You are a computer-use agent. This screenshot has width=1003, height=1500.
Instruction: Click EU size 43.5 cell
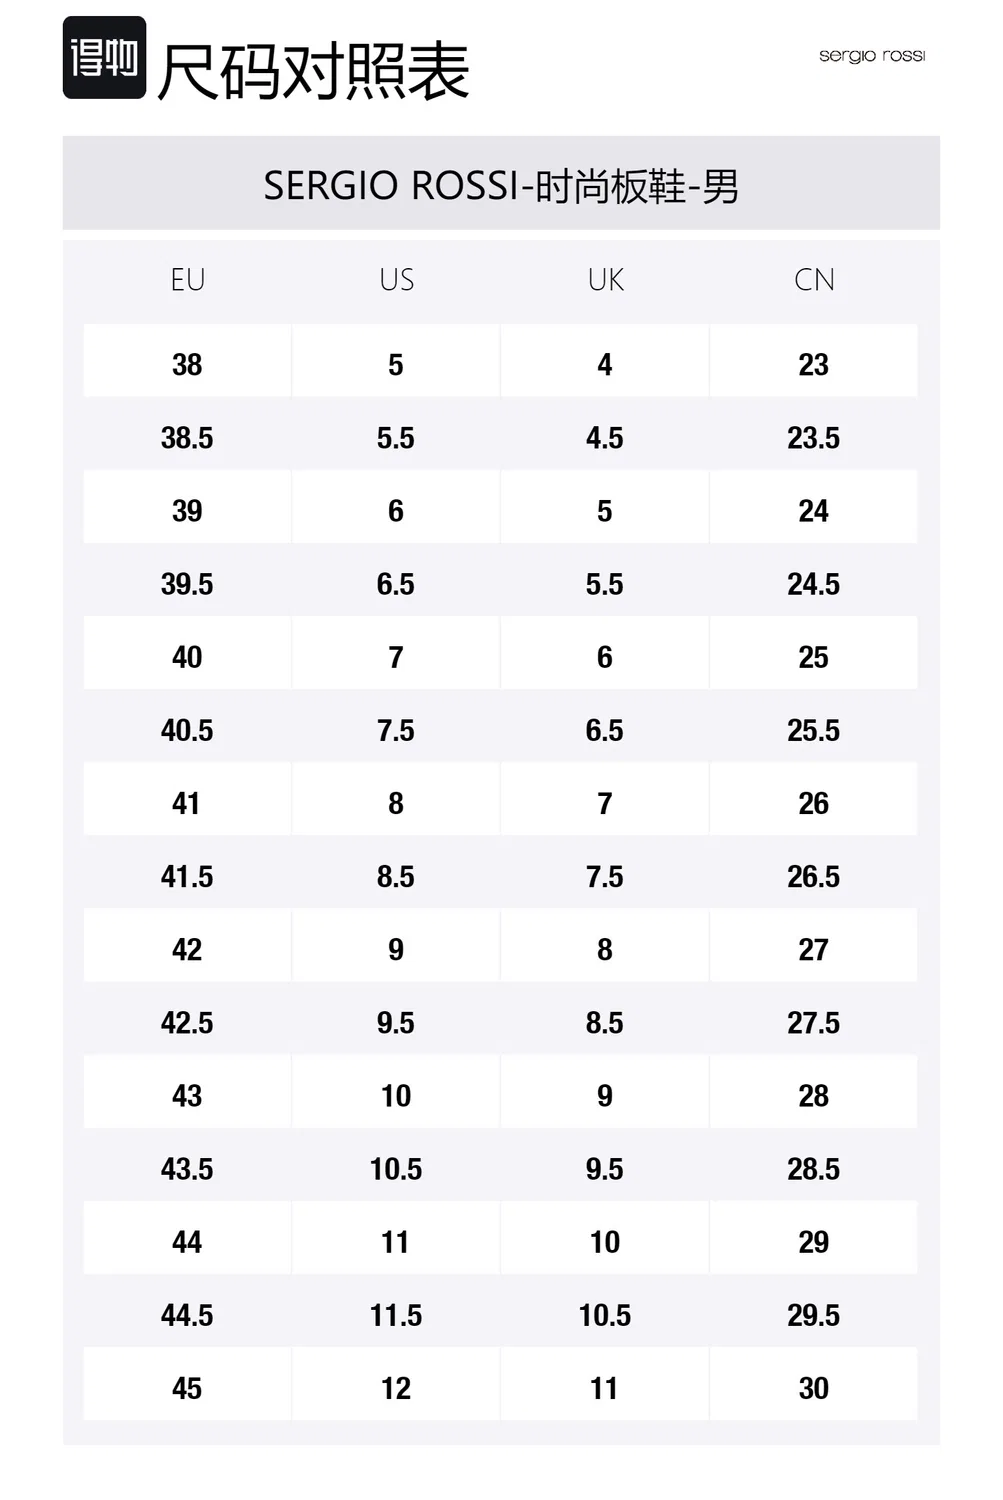pos(187,1165)
